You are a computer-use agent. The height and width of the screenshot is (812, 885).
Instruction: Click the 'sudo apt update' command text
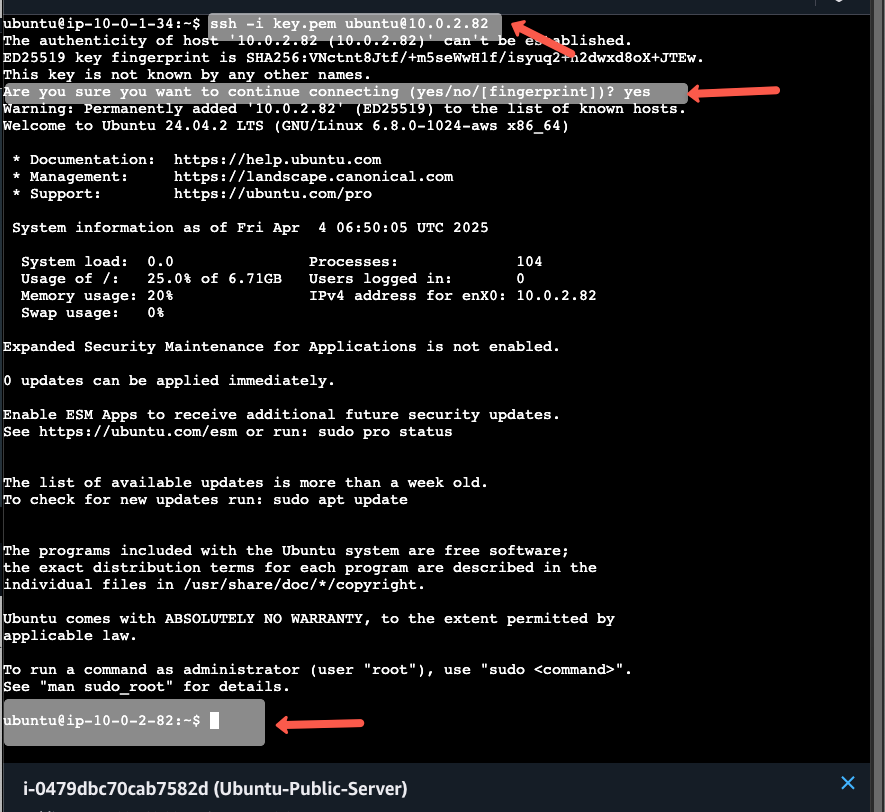tap(340, 499)
